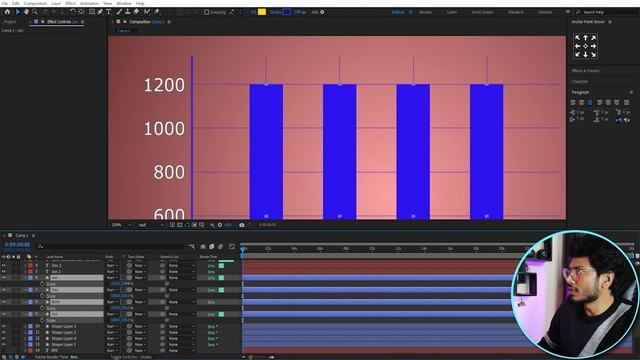The width and height of the screenshot is (640, 360).
Task: Switch to the Libraries workspace
Action: click(x=545, y=12)
